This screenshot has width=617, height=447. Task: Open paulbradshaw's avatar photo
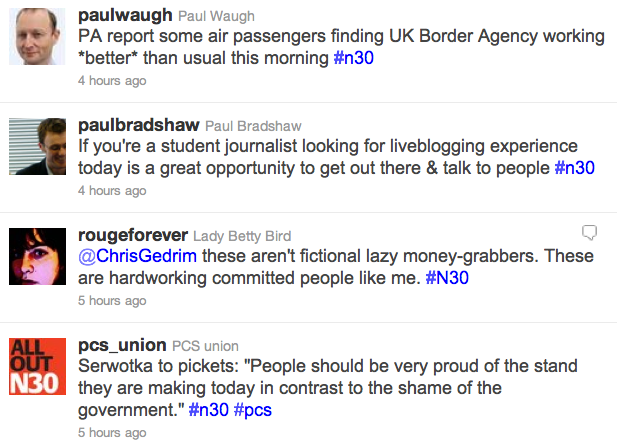38,146
